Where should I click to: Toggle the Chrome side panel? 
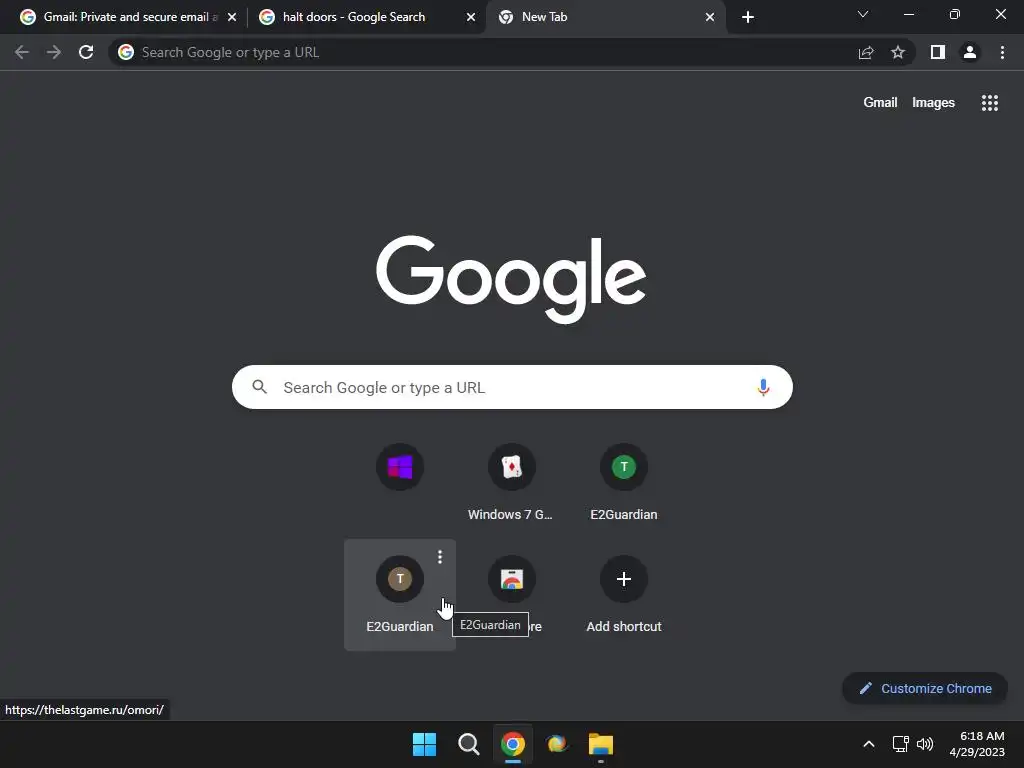point(938,52)
